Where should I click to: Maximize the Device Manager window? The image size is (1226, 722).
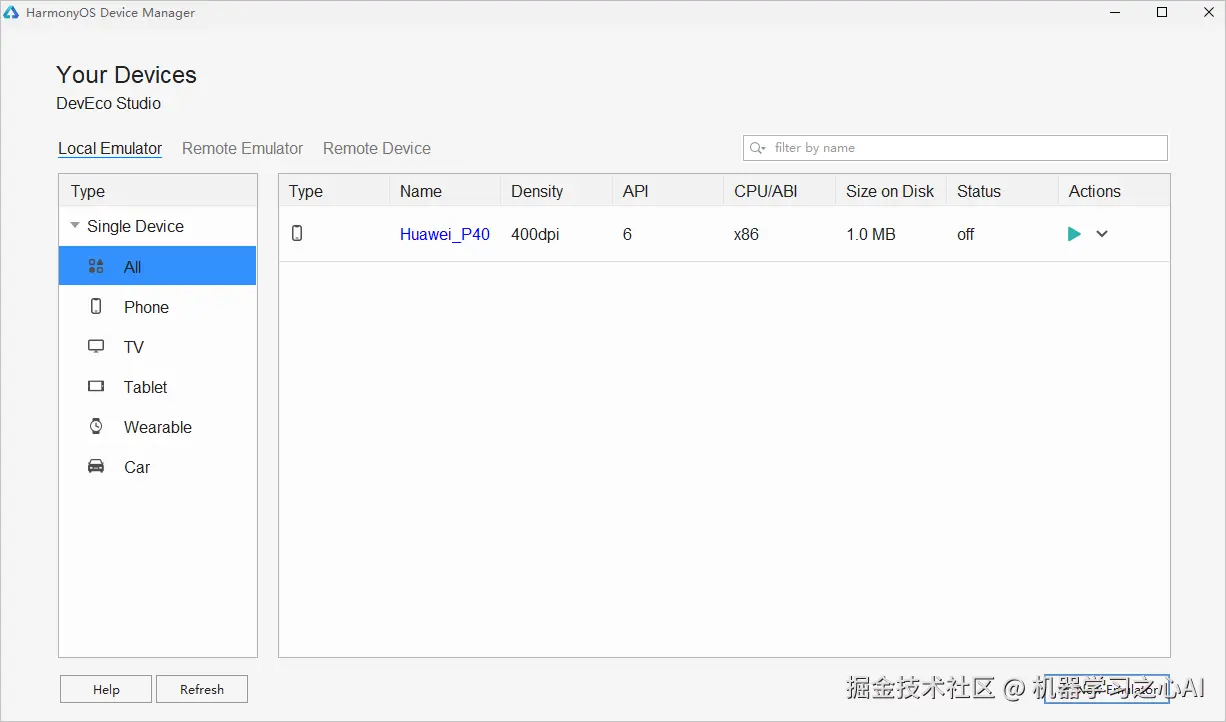pos(1162,12)
